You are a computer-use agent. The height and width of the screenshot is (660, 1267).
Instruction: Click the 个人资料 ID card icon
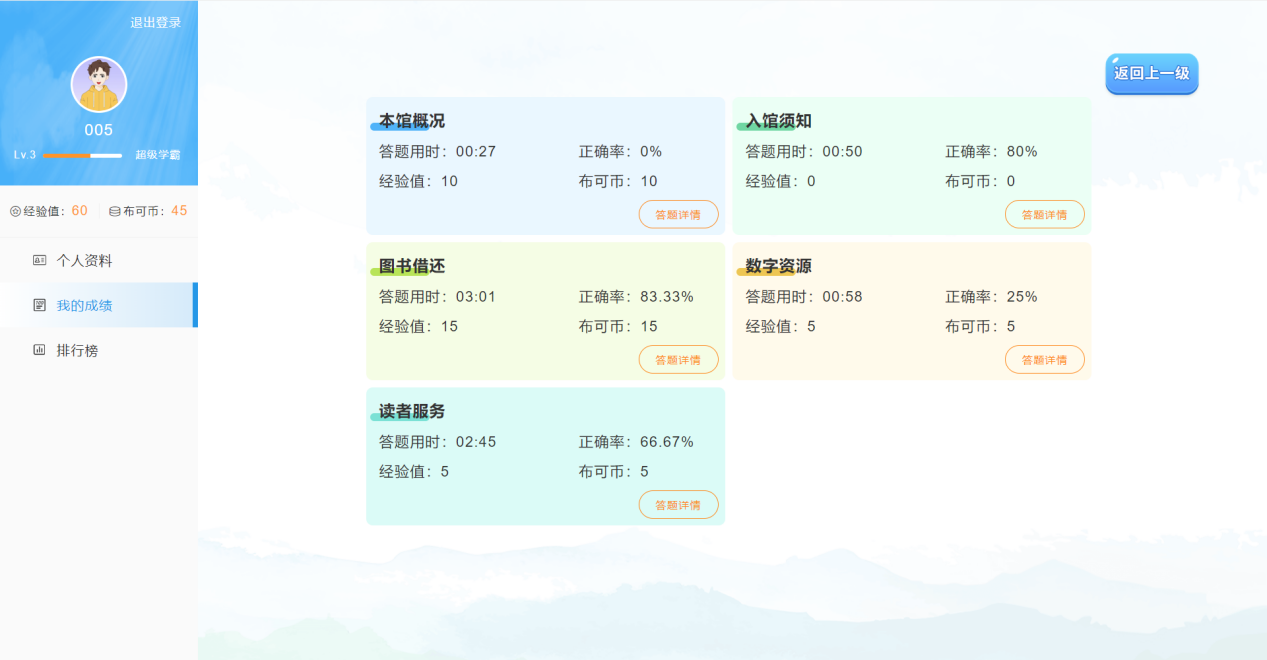pyautogui.click(x=39, y=260)
